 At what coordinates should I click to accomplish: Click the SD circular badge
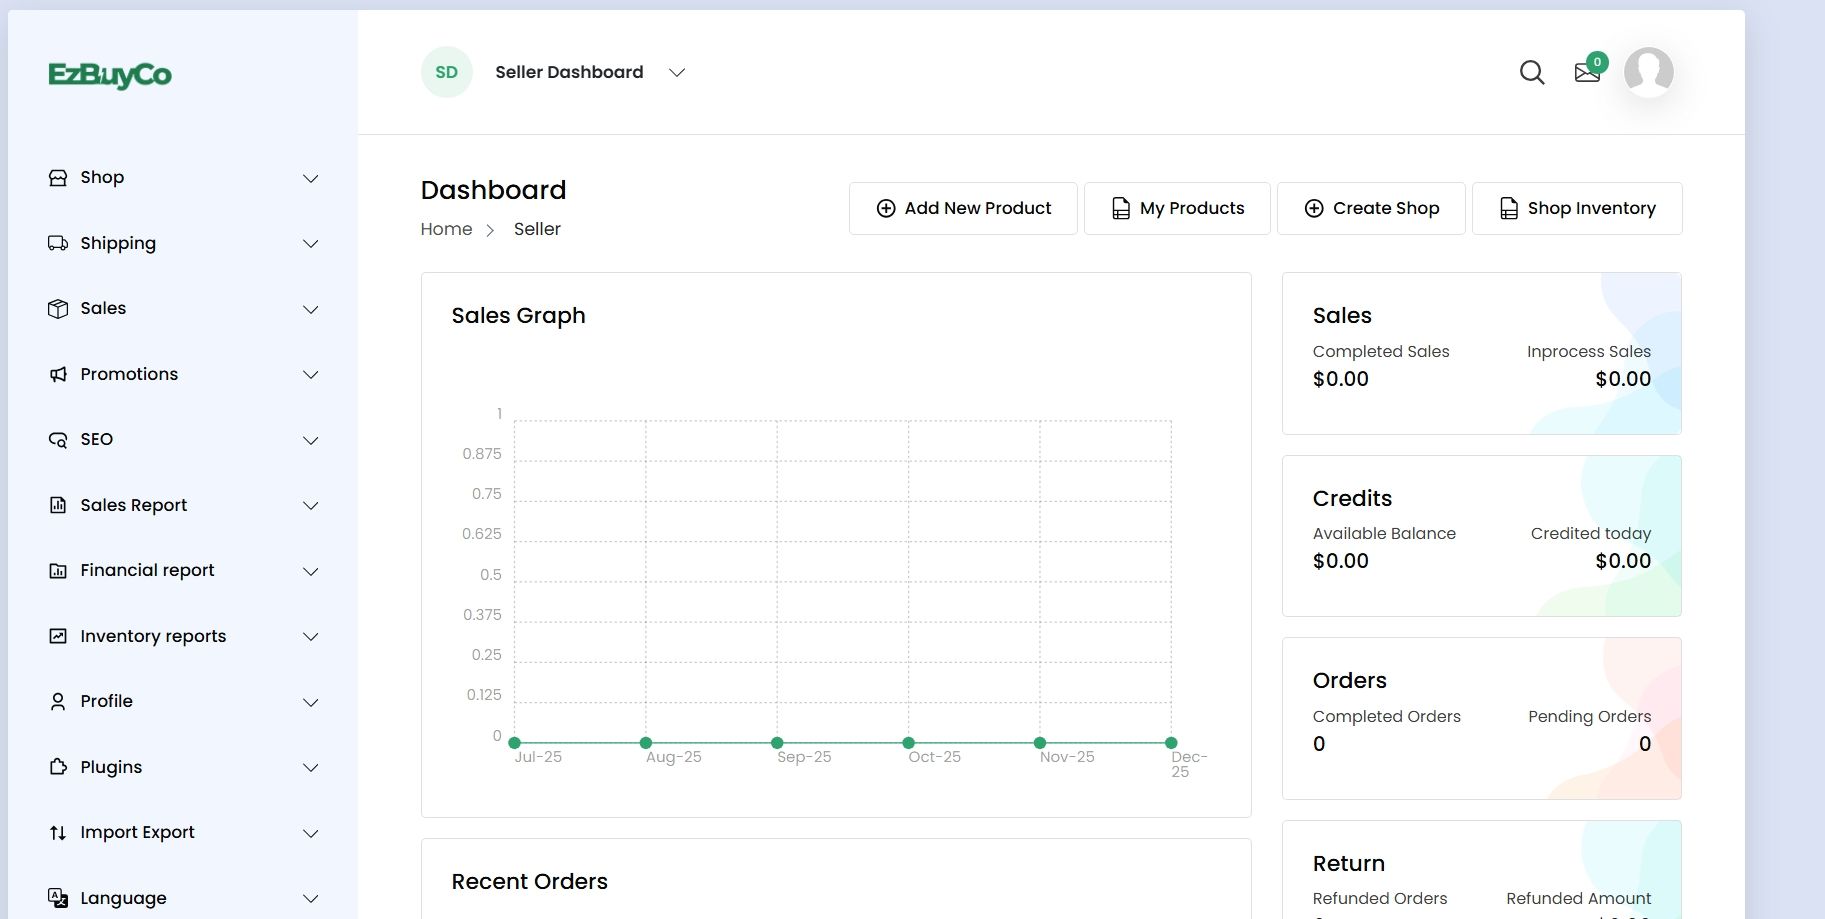[446, 72]
